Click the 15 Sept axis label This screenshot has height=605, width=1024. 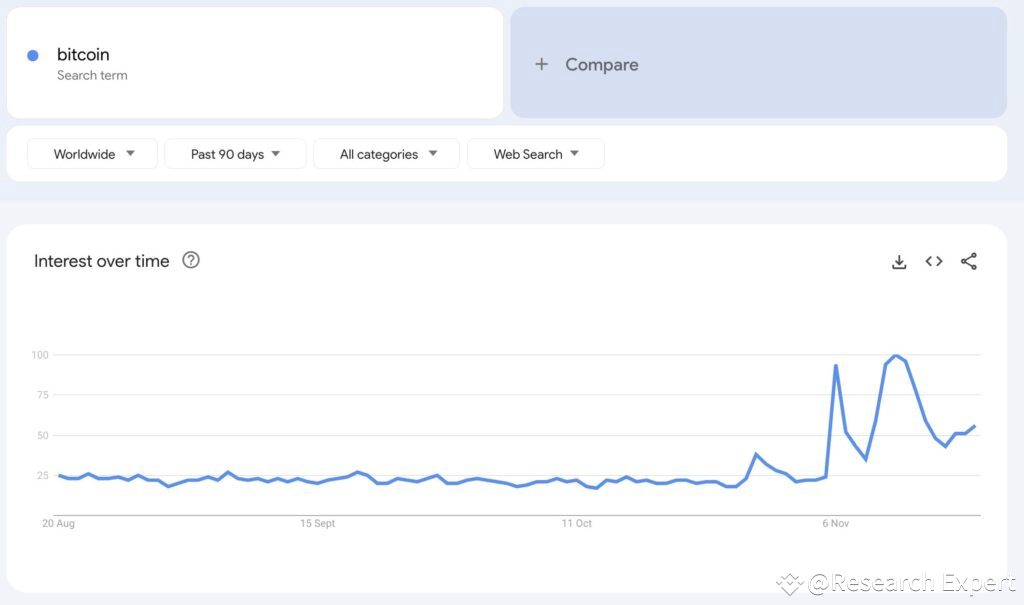click(x=317, y=523)
